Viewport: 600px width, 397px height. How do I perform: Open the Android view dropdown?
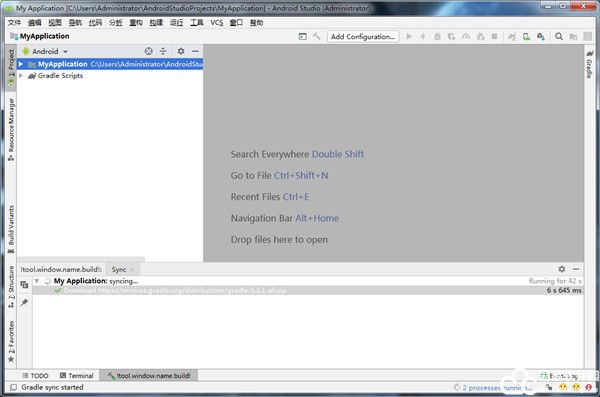[45, 51]
